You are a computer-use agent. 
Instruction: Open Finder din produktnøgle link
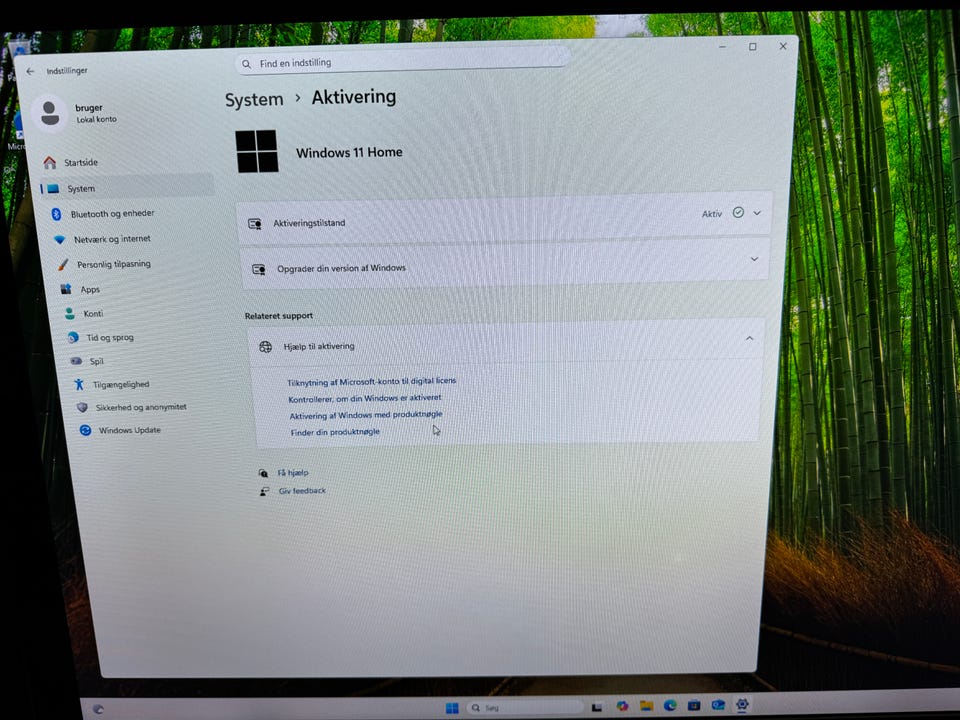coord(335,432)
